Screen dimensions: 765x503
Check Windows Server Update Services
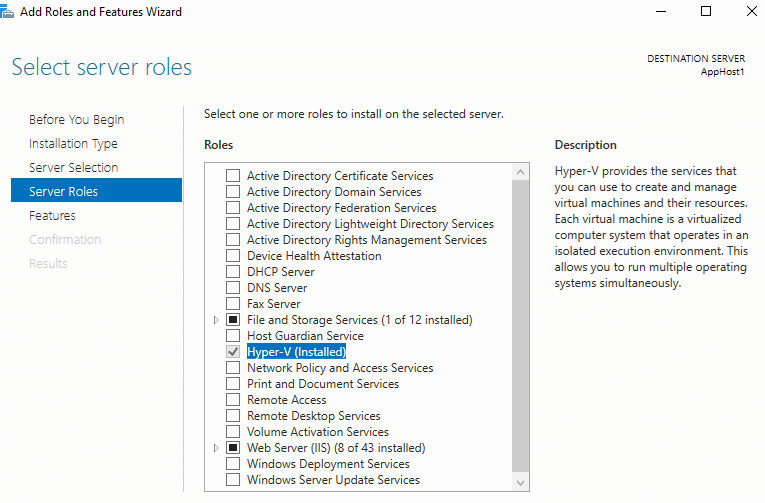233,480
